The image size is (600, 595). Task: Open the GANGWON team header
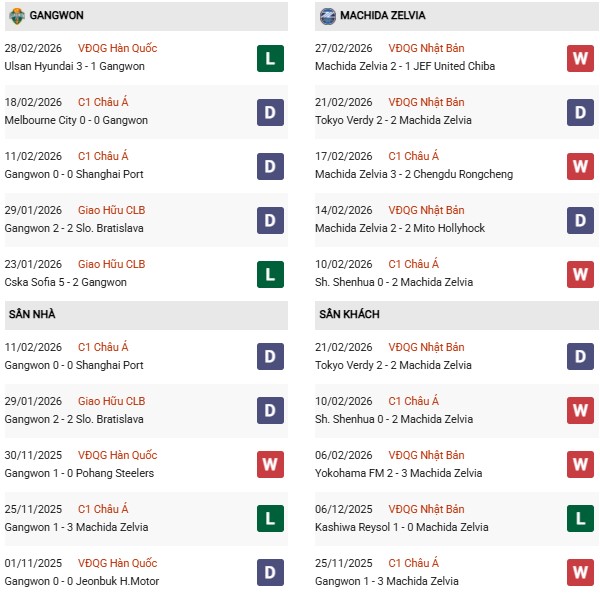[x=56, y=16]
